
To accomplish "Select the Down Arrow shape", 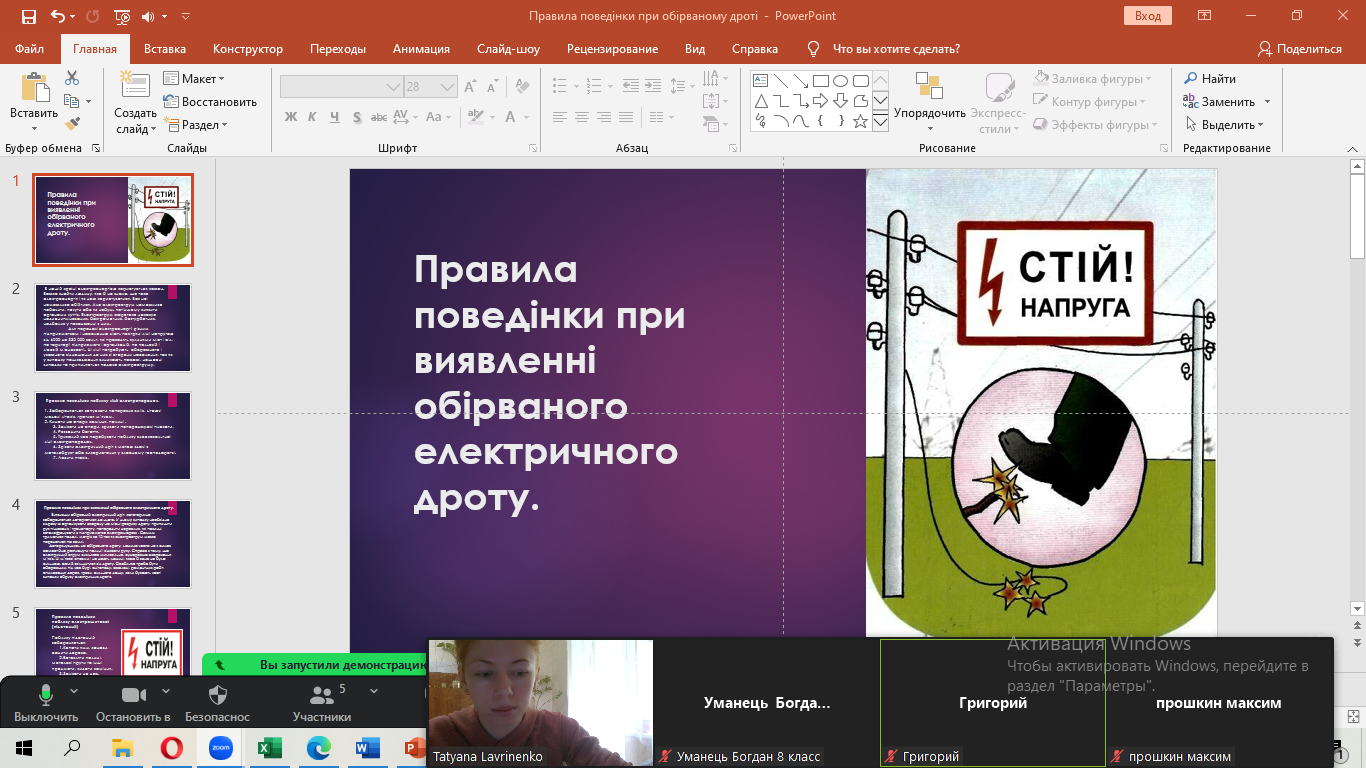I will 840,101.
